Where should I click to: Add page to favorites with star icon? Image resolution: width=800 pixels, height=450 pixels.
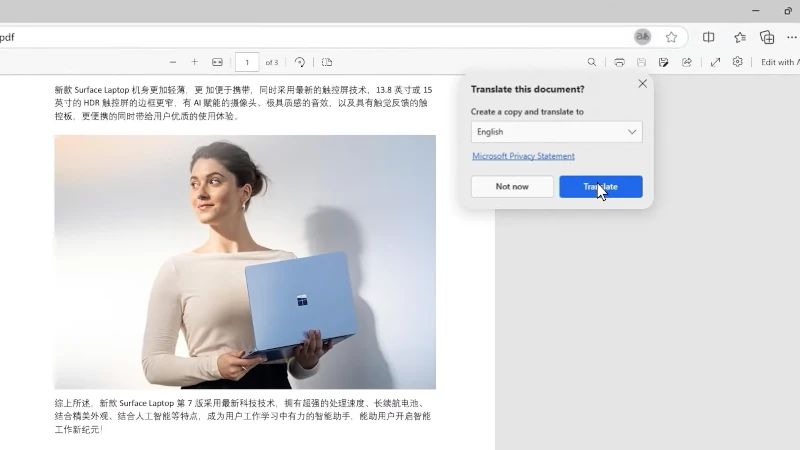671,37
